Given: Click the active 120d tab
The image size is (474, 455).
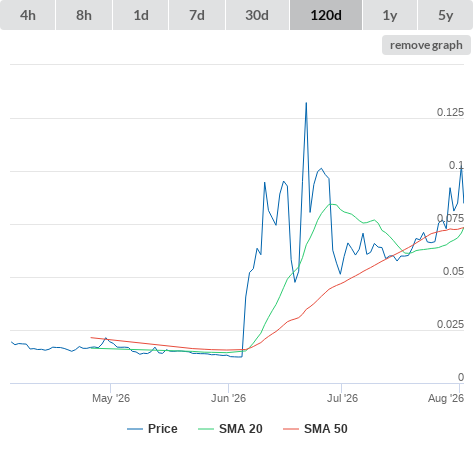Looking at the screenshot, I should coord(326,15).
